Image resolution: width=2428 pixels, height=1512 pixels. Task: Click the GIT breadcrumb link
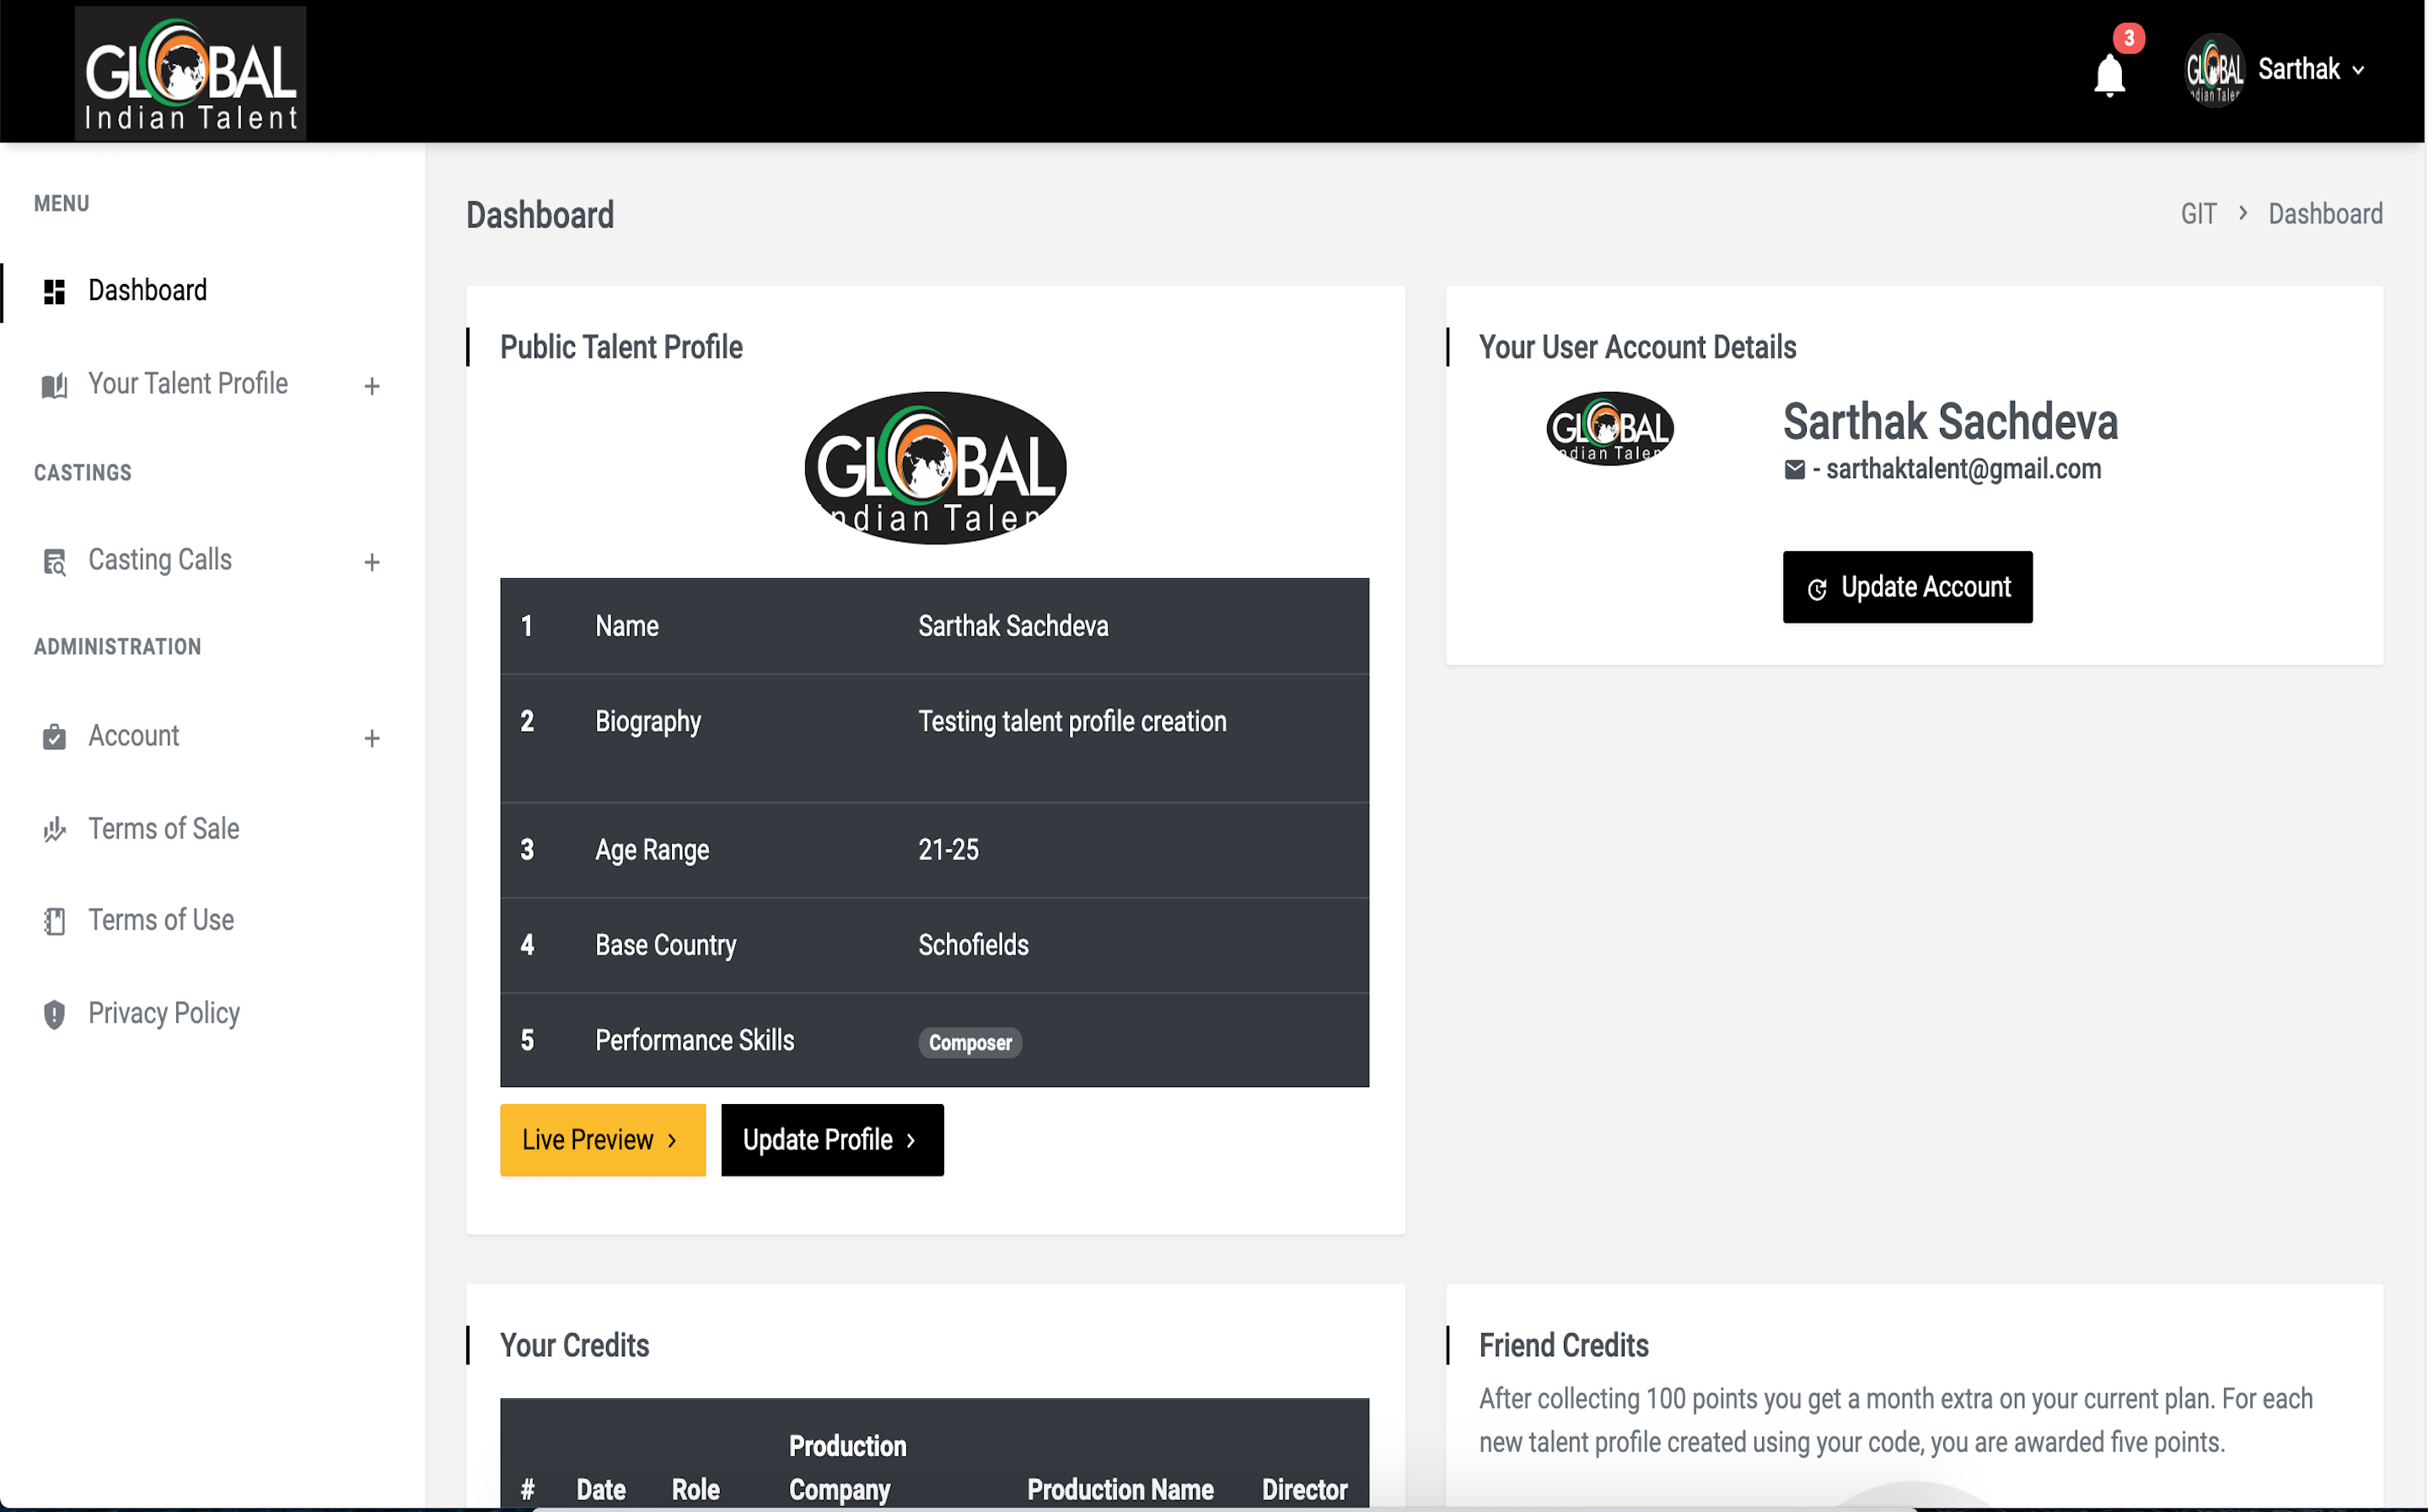[x=2197, y=214]
